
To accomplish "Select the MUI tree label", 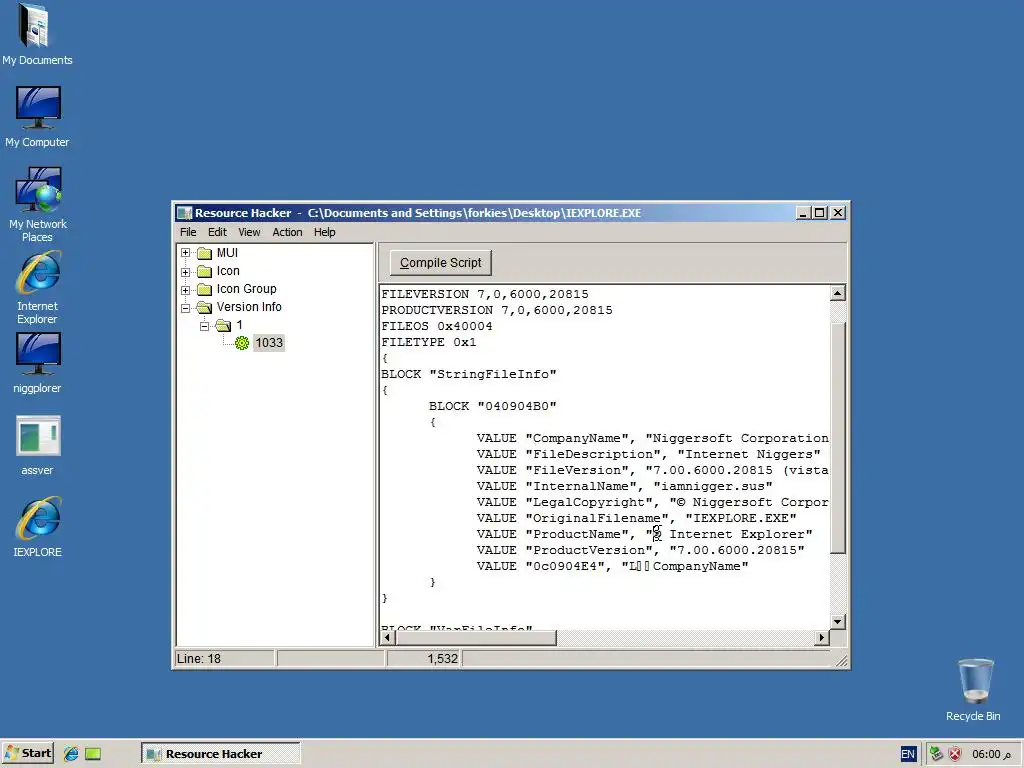I will (x=227, y=253).
